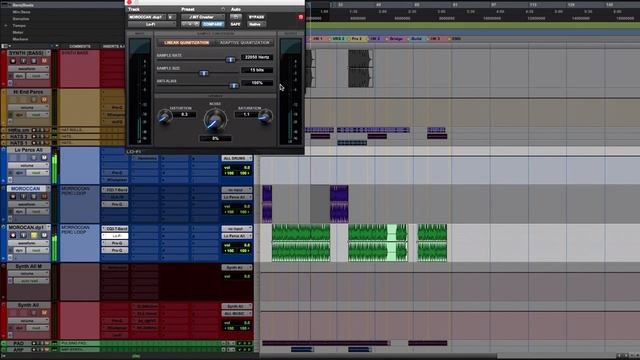This screenshot has height=360, width=640.
Task: Open the Lo-Fi plug-in selector in plug-in header
Action: coord(151,24)
